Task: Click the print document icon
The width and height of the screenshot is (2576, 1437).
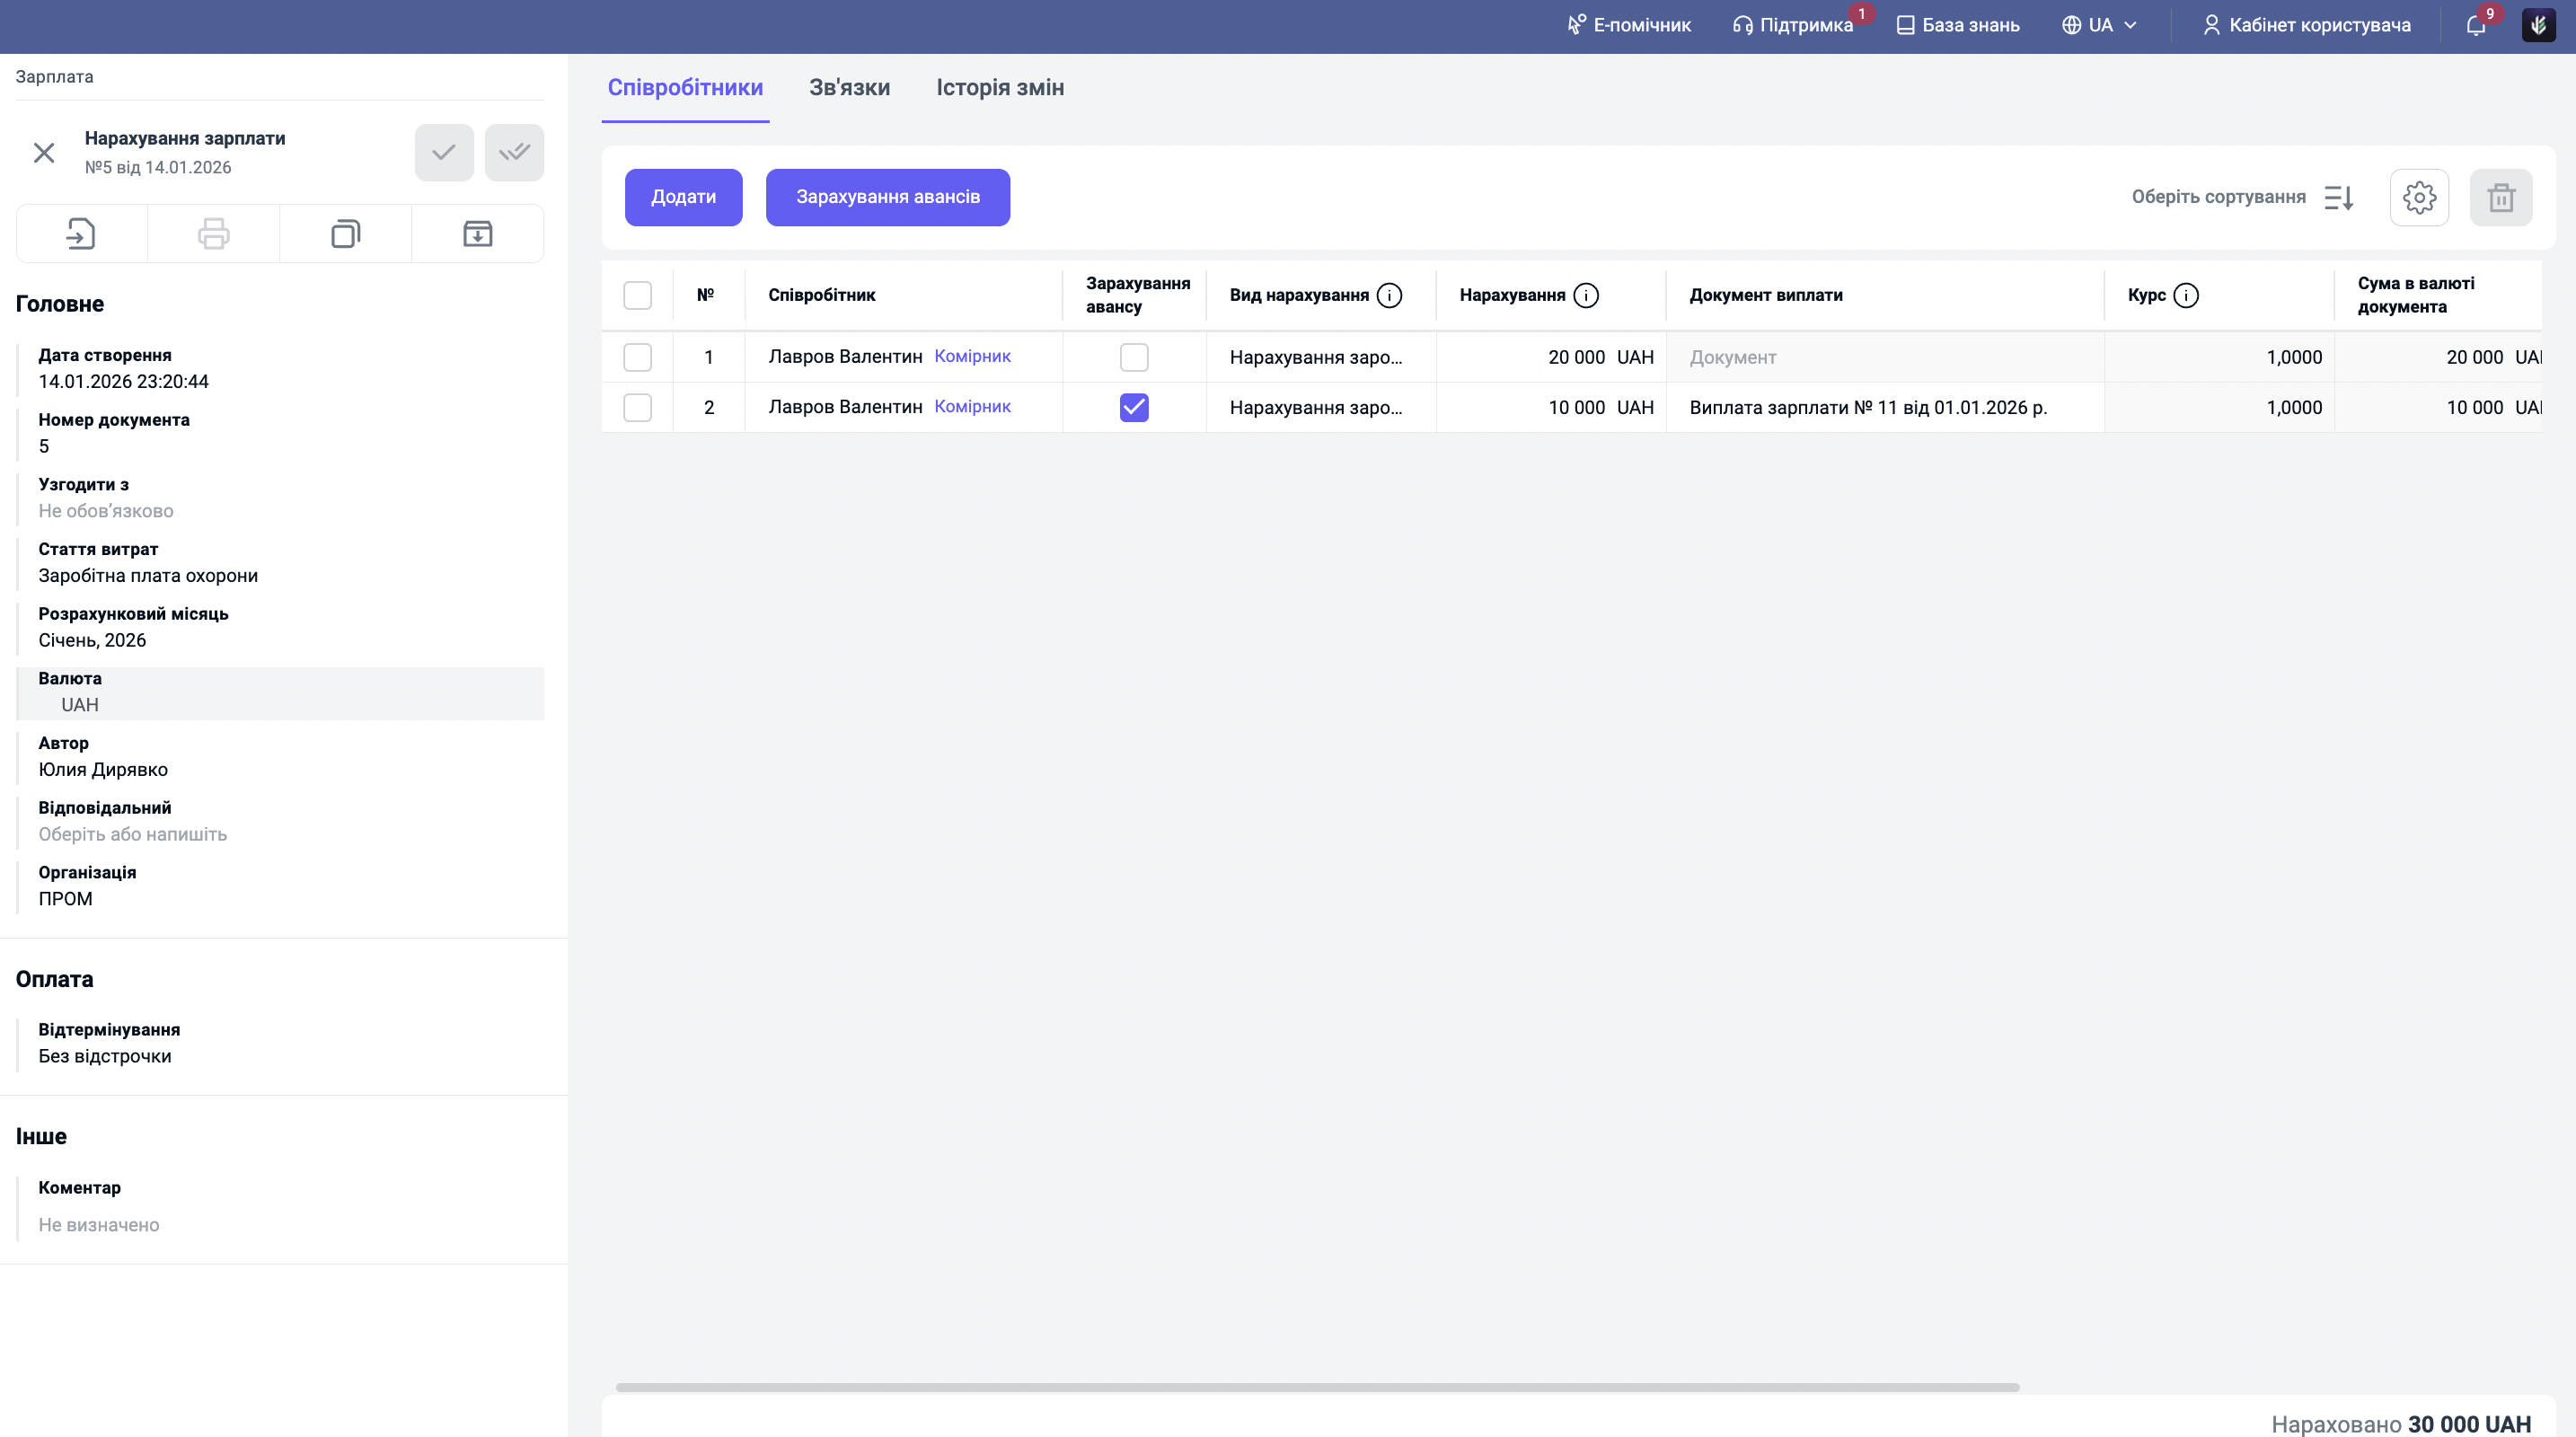Action: (213, 234)
